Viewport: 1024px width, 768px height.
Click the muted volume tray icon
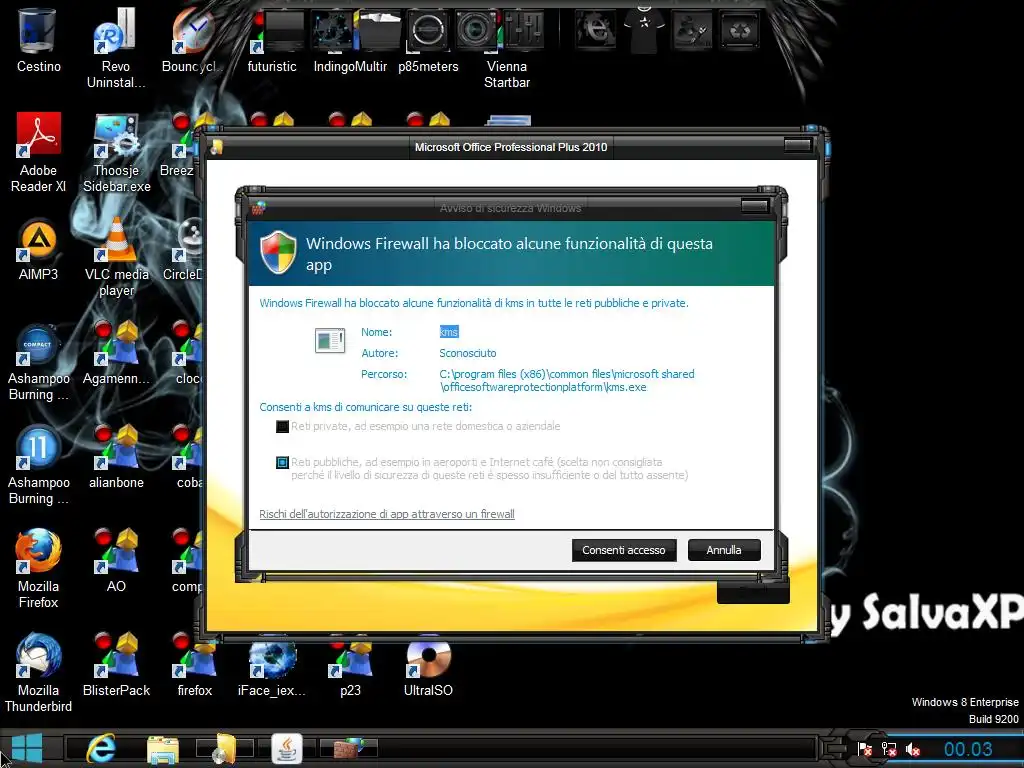click(912, 750)
